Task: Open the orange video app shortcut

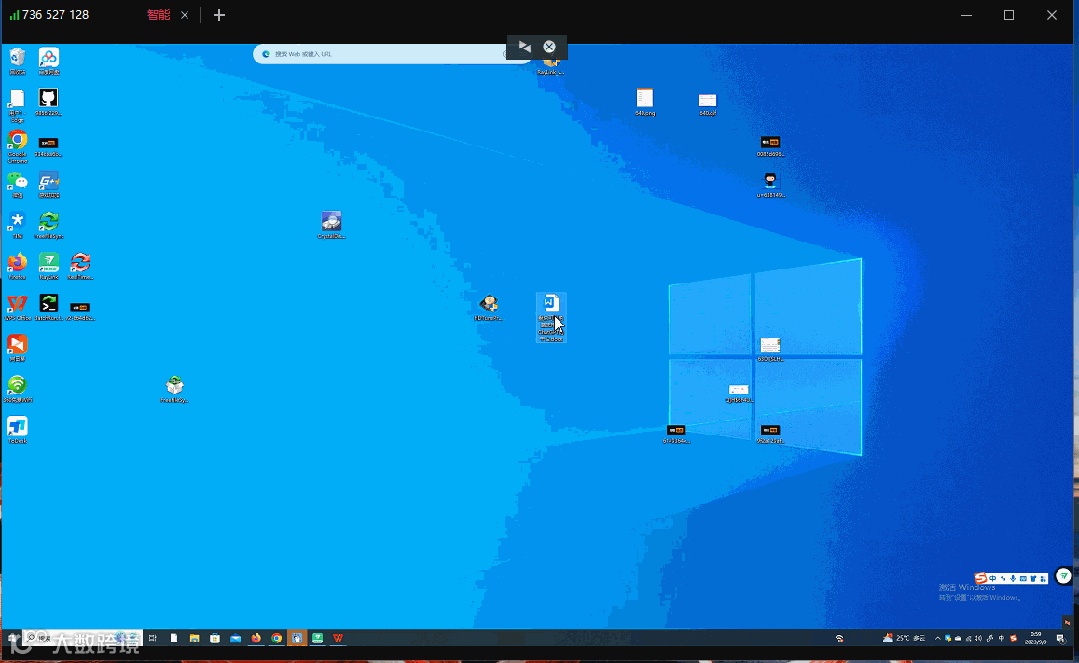Action: [x=17, y=348]
